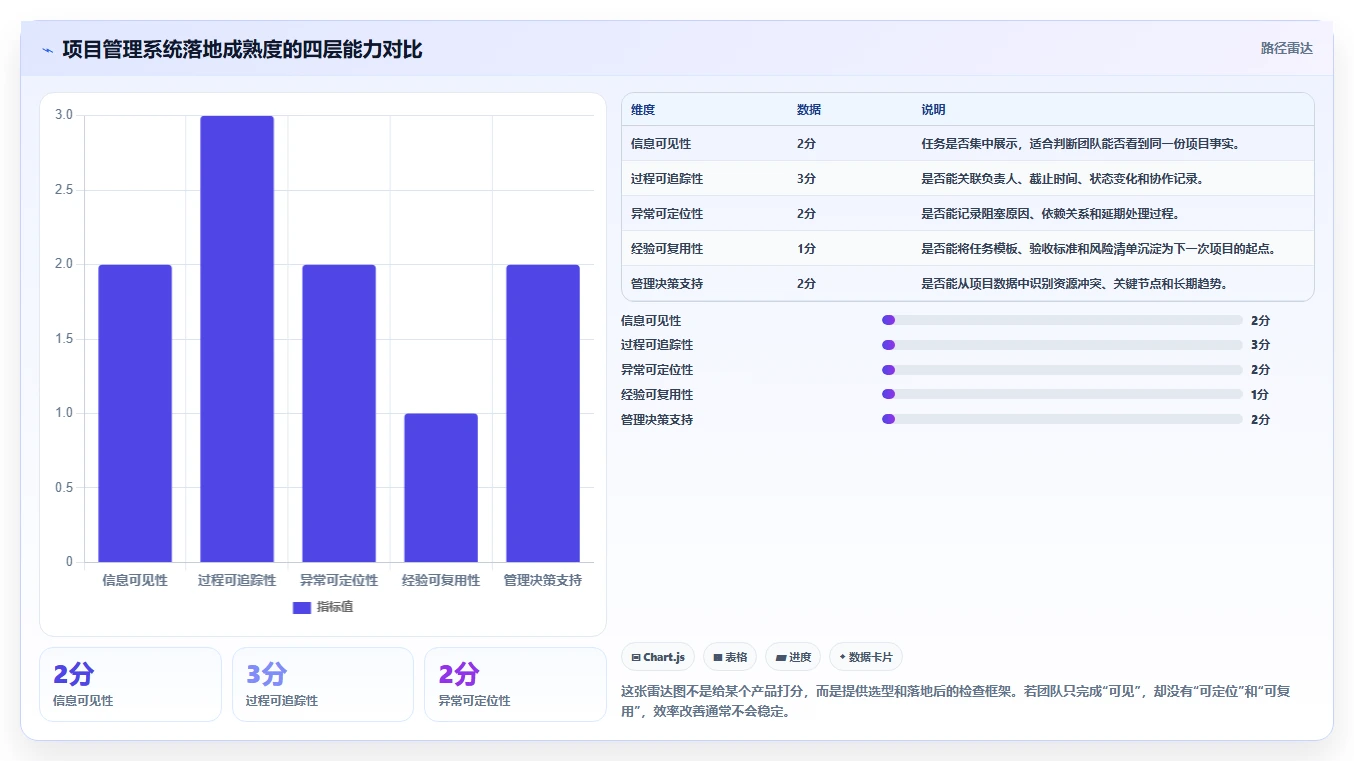1354x761 pixels.
Task: Click the 数据卡片 tag chip
Action: [x=865, y=657]
